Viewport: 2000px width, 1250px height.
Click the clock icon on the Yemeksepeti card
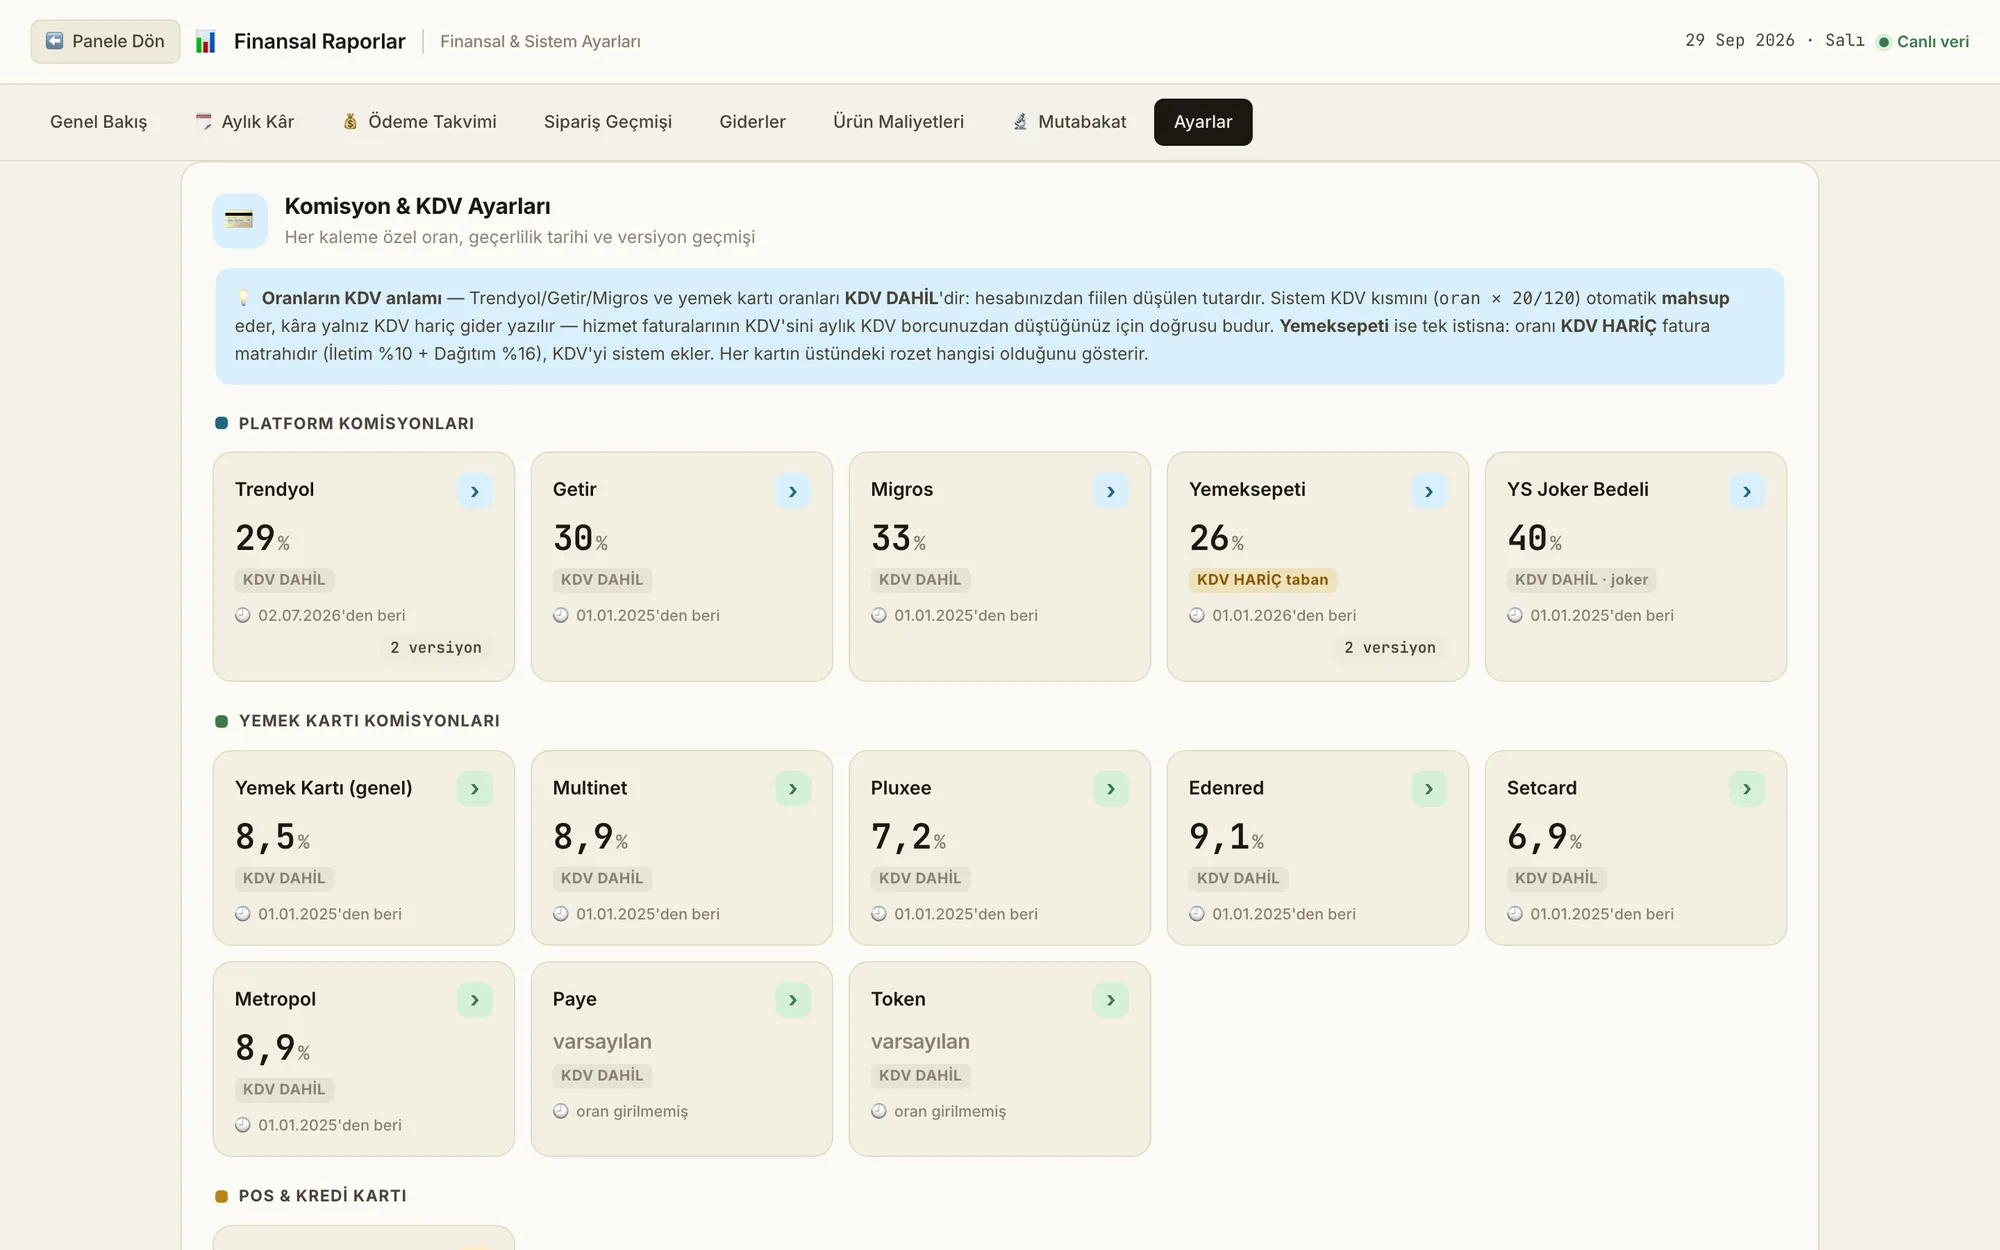[1197, 615]
